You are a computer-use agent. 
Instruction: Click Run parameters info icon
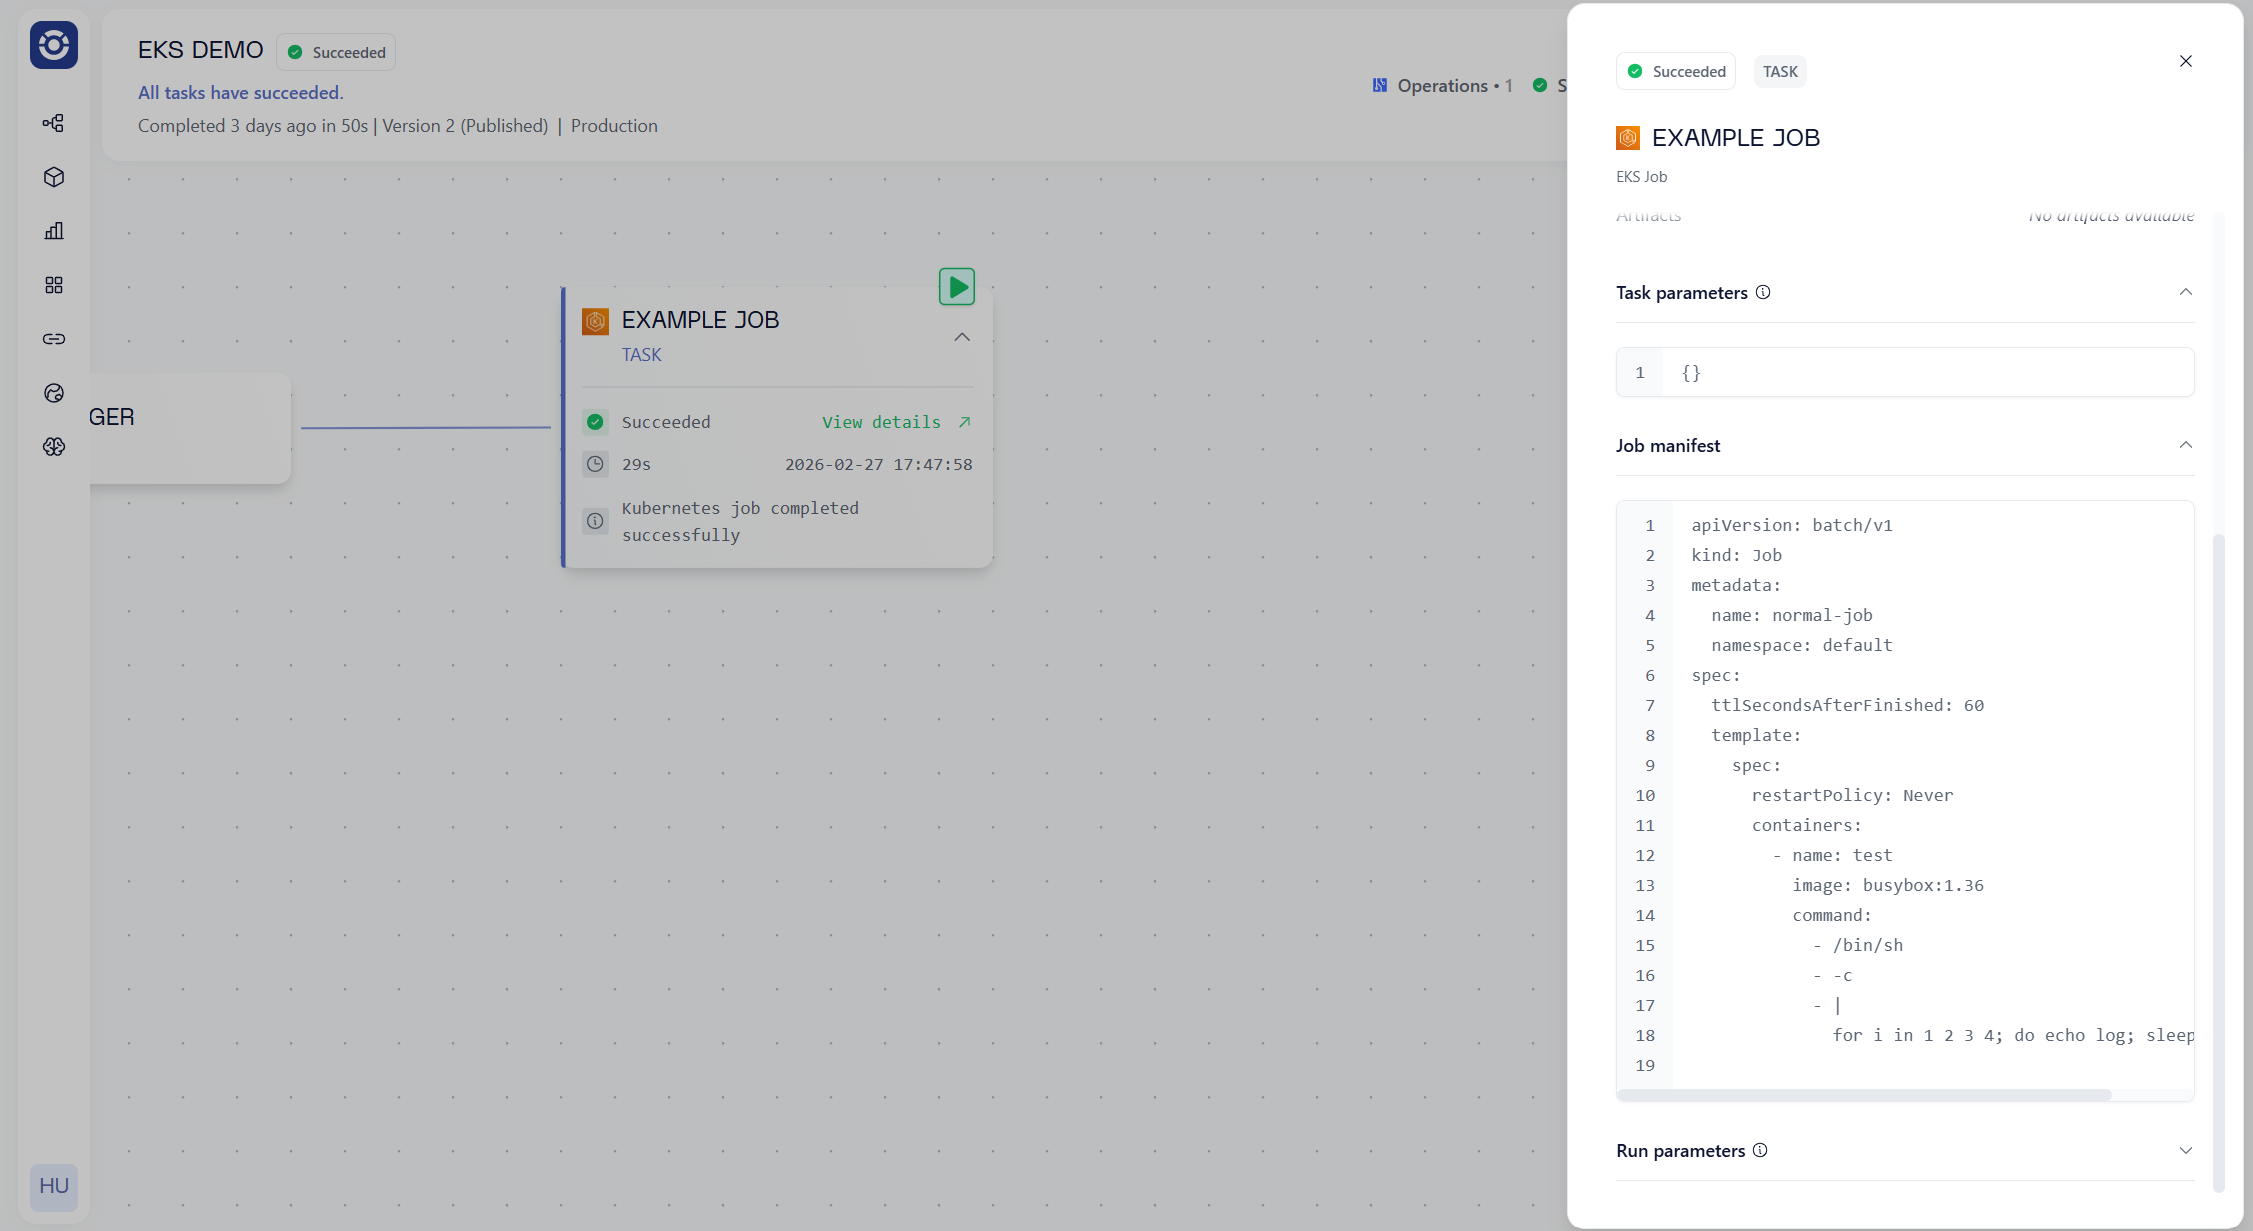[1760, 1150]
